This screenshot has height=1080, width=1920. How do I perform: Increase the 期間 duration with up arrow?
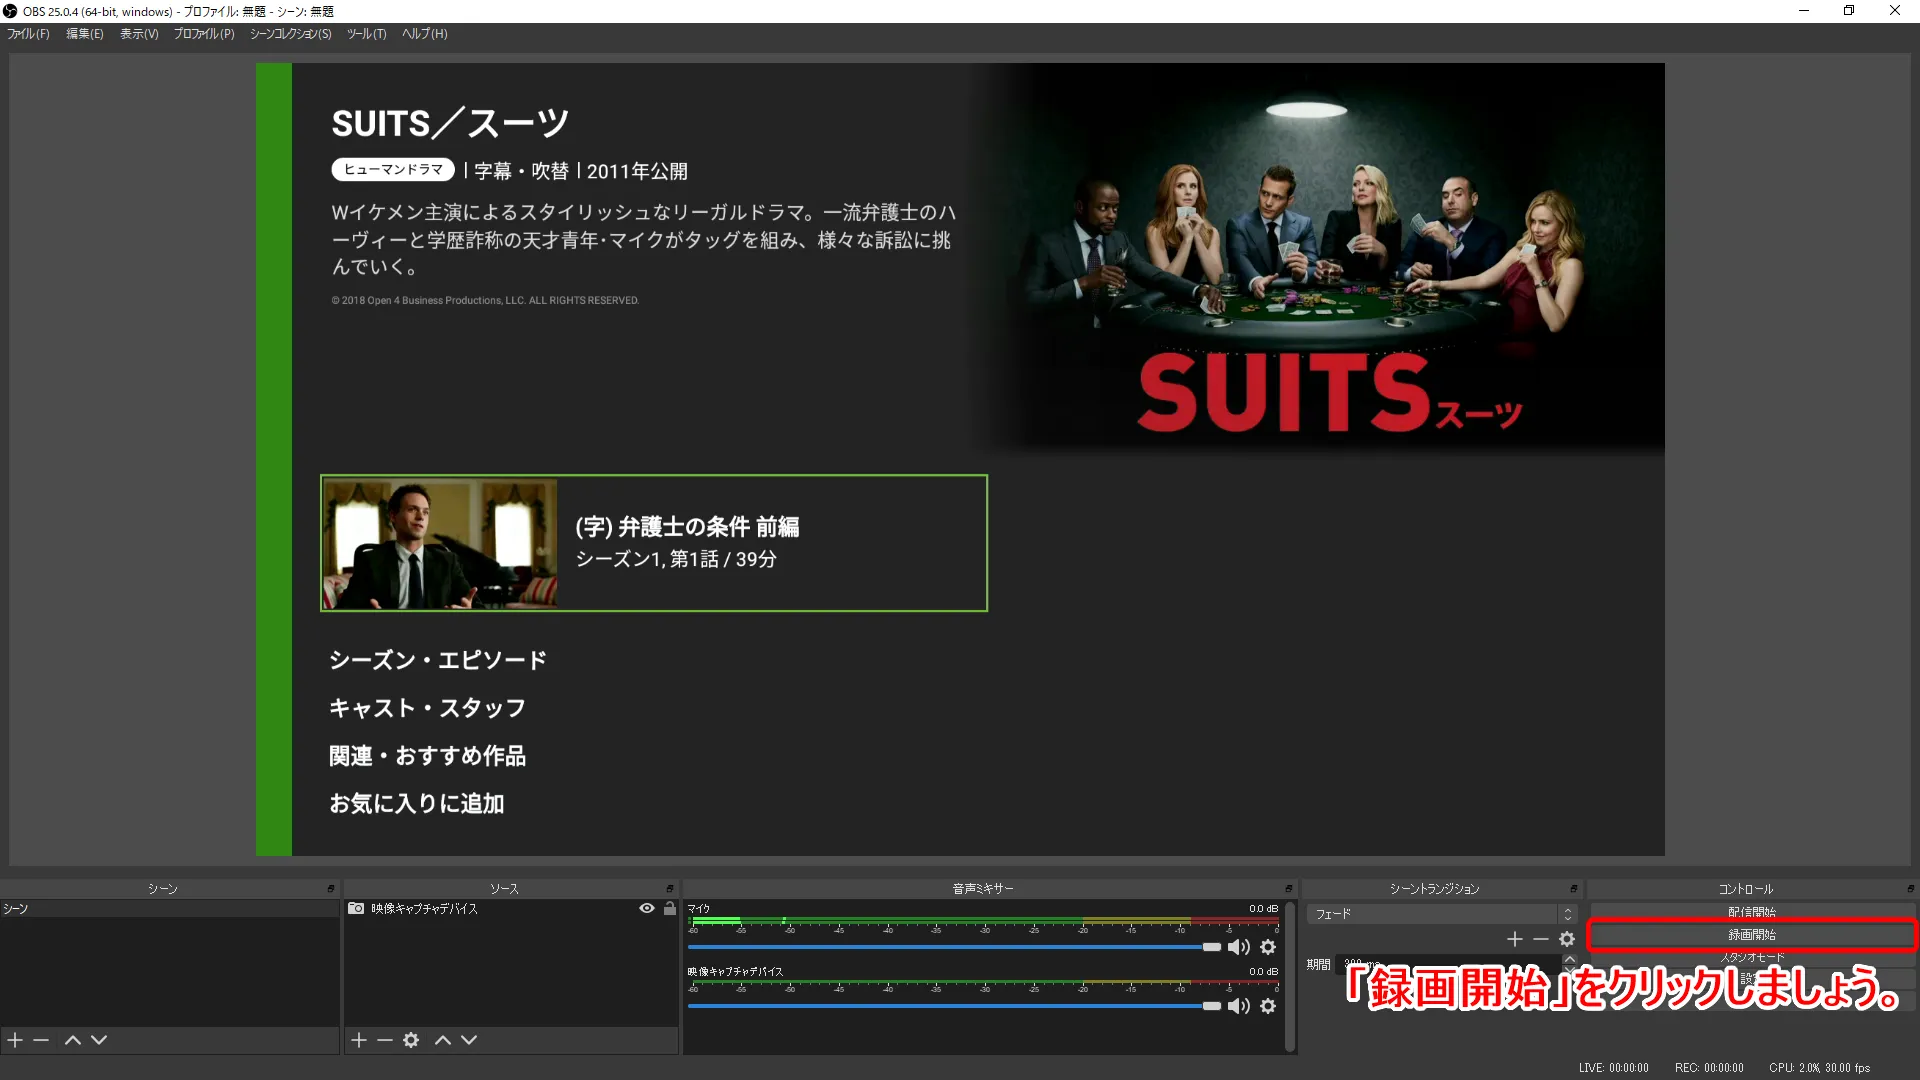point(1570,959)
